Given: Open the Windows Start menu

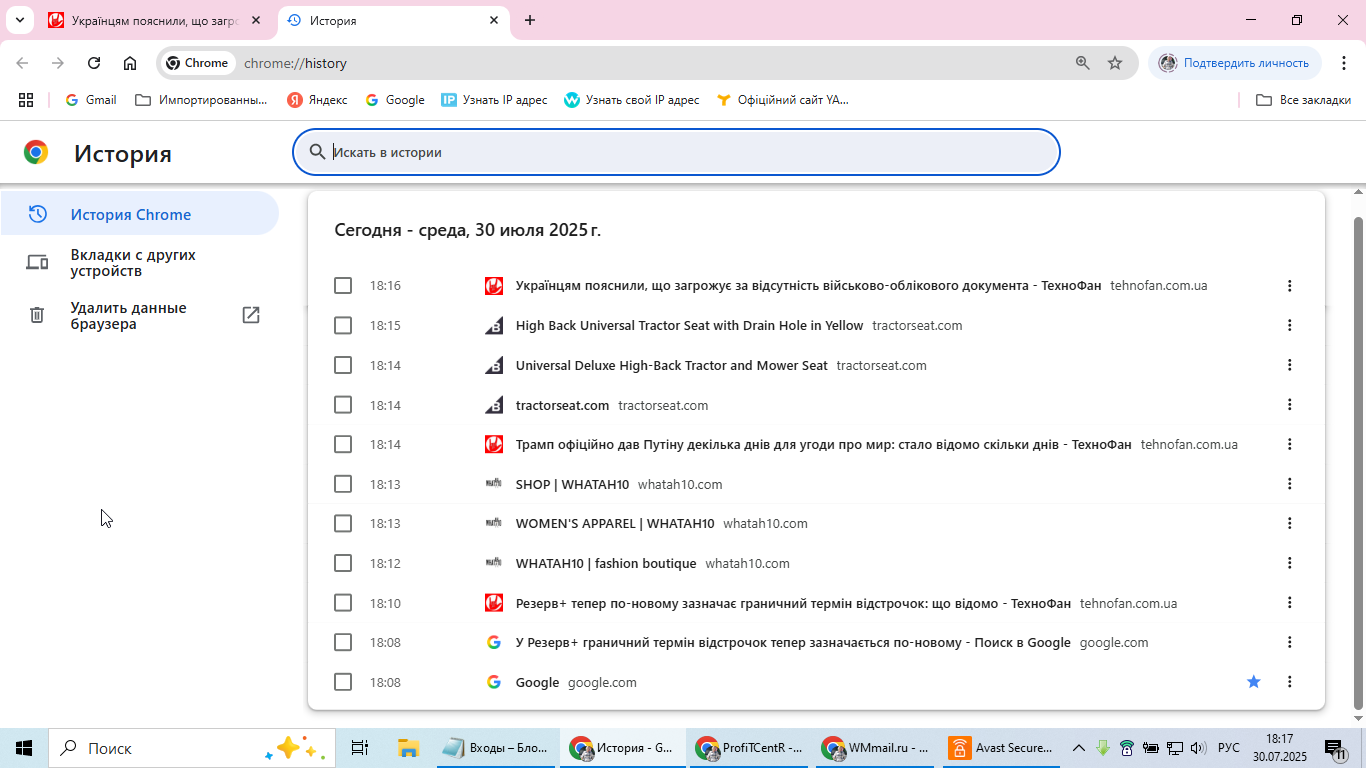Looking at the screenshot, I should click(x=24, y=748).
